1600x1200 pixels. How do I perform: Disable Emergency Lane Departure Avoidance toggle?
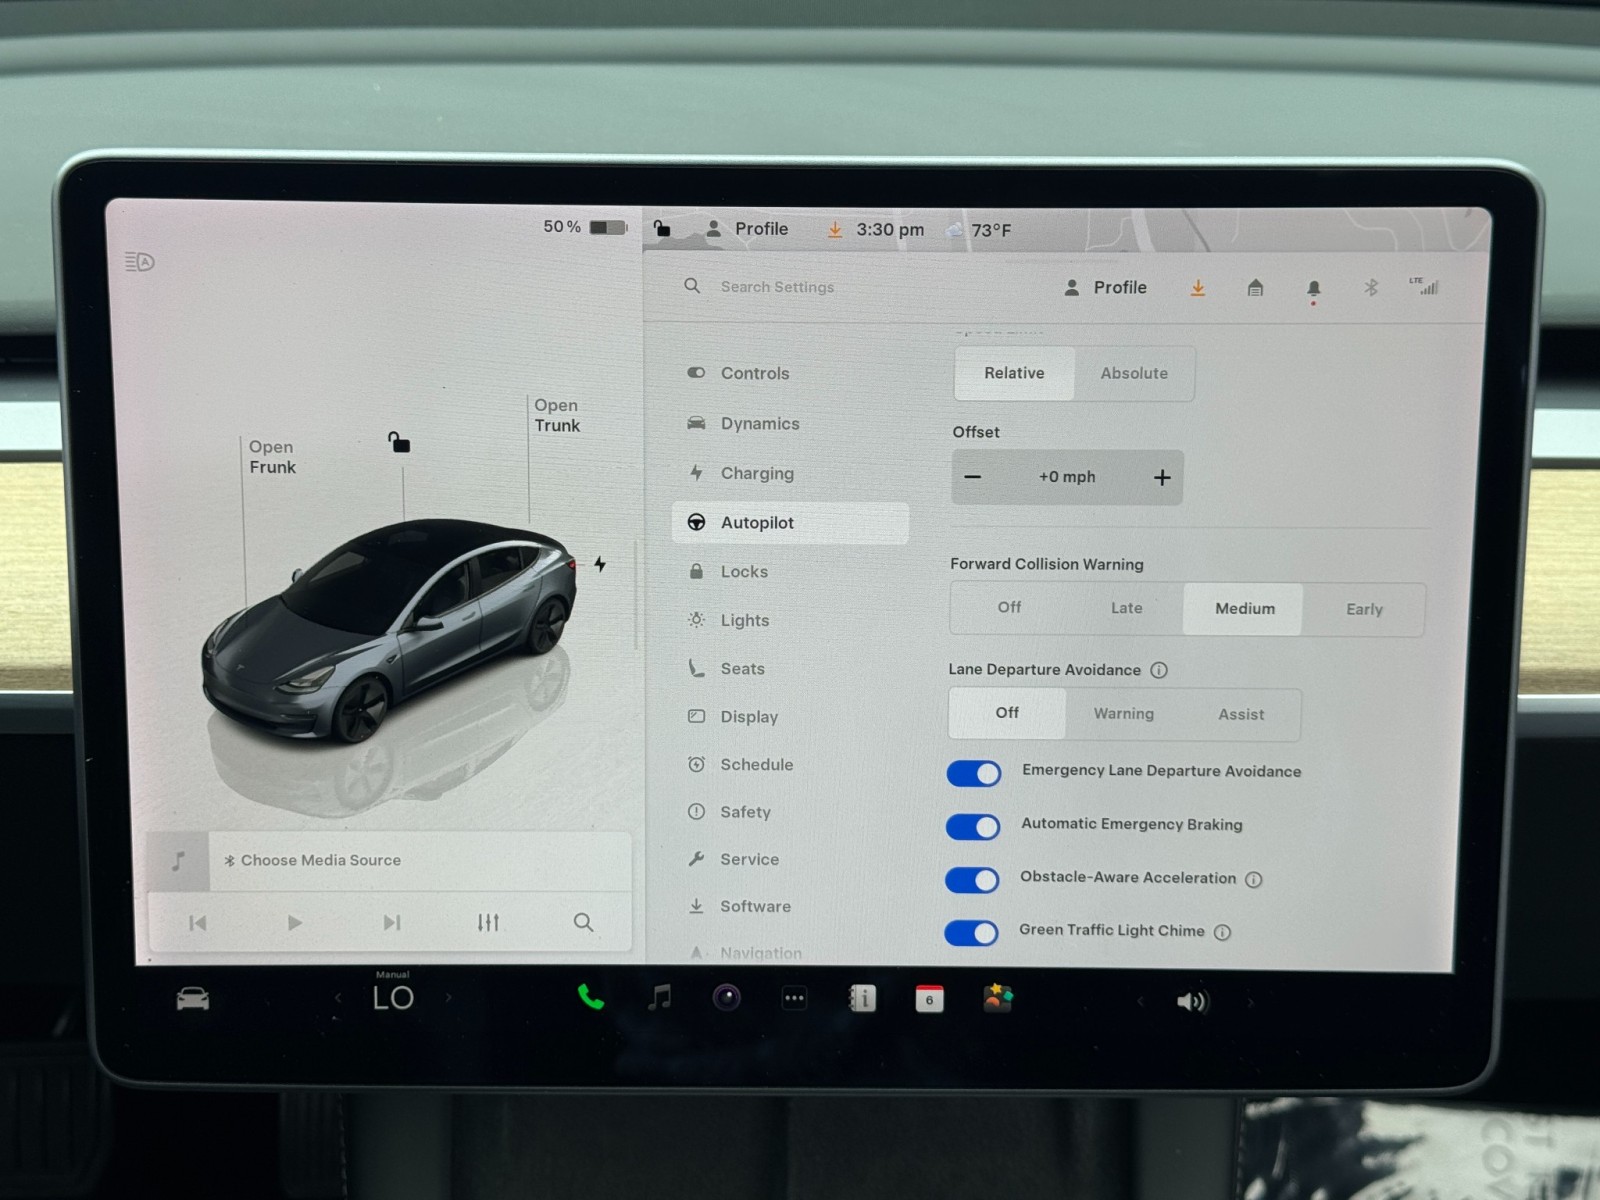coord(973,774)
